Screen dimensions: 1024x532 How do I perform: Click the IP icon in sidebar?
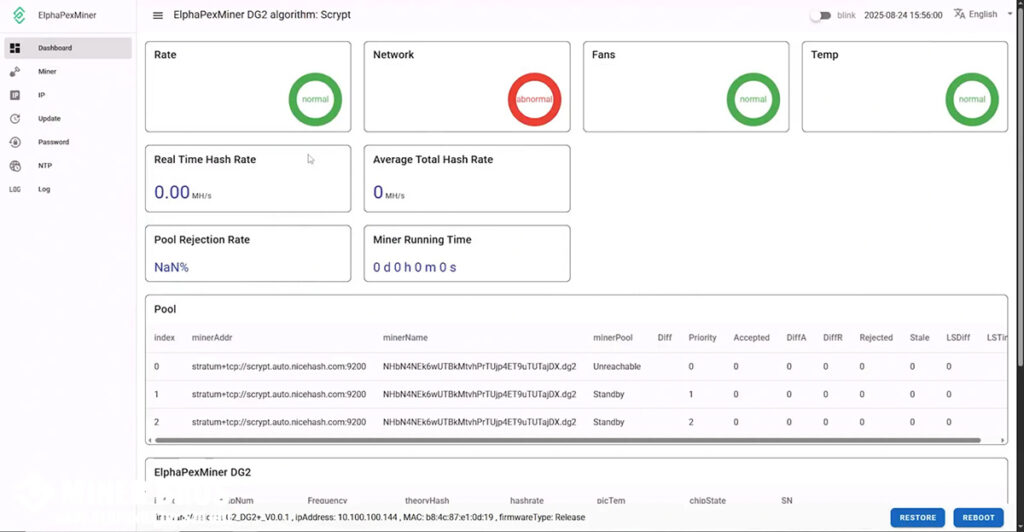pyautogui.click(x=15, y=95)
